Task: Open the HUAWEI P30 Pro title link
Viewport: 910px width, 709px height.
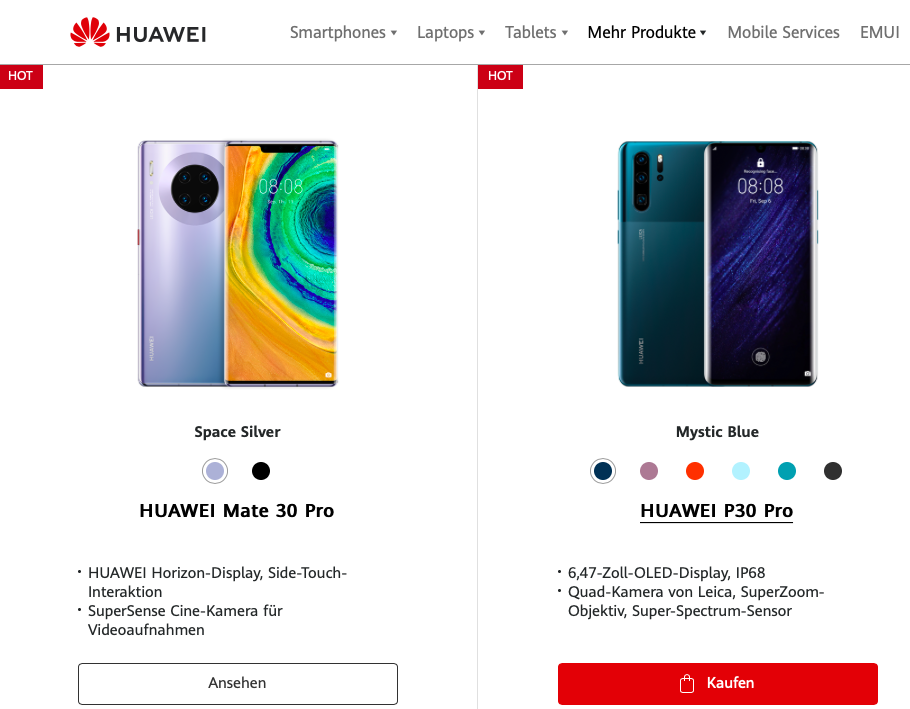Action: click(x=716, y=511)
